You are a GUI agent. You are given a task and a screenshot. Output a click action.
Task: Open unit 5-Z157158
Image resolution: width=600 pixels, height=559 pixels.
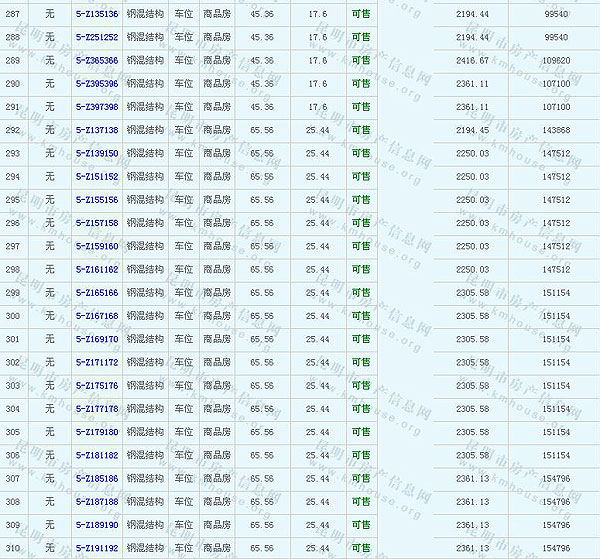[x=96, y=223]
